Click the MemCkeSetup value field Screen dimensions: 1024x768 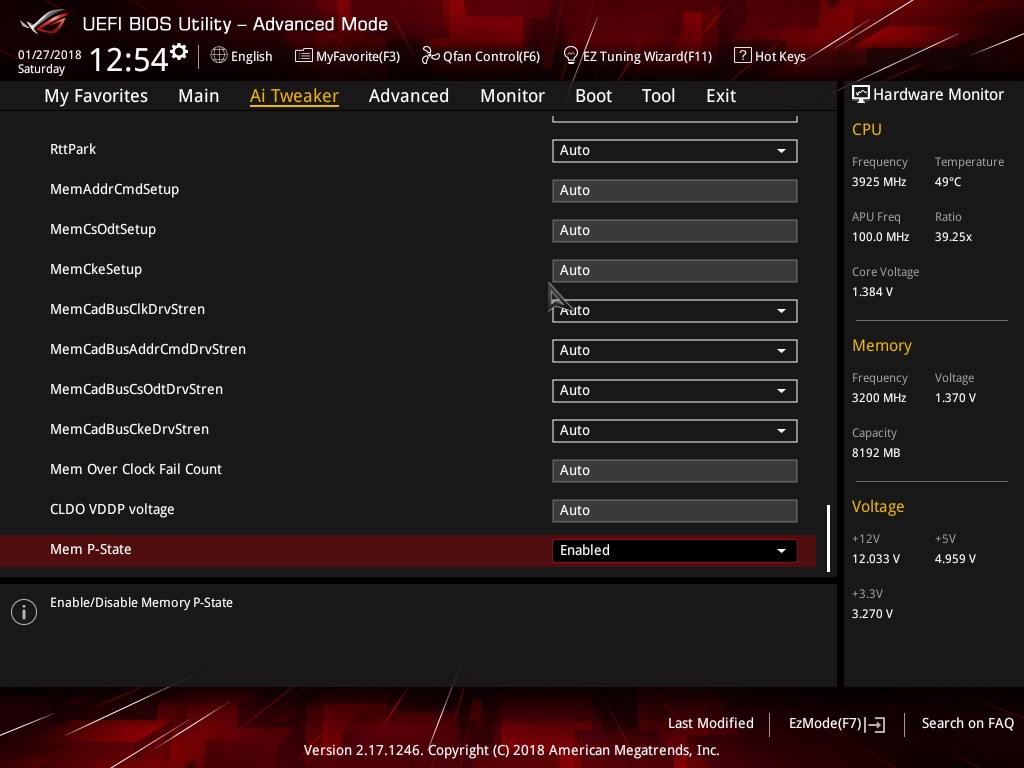click(675, 271)
